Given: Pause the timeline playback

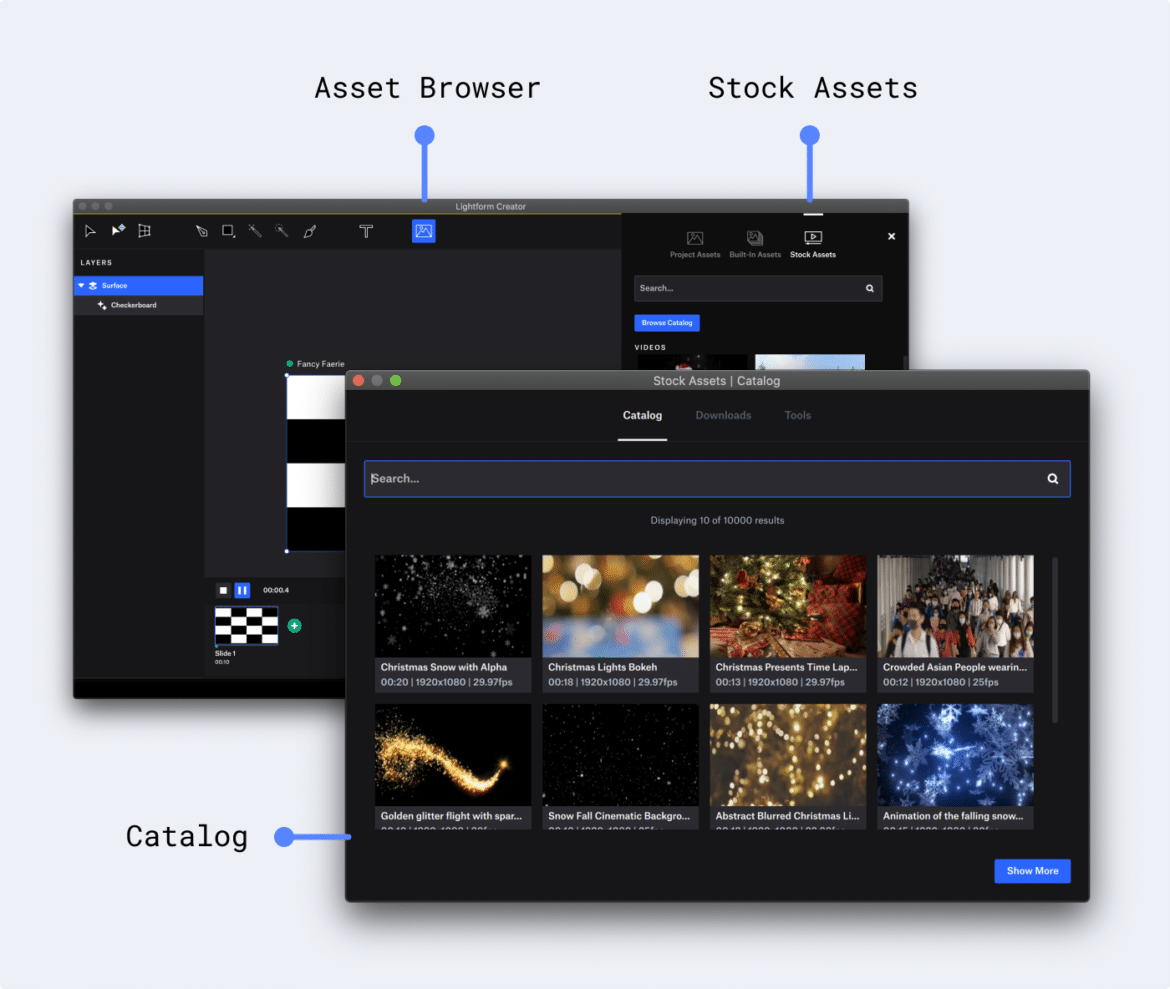Looking at the screenshot, I should pos(242,590).
